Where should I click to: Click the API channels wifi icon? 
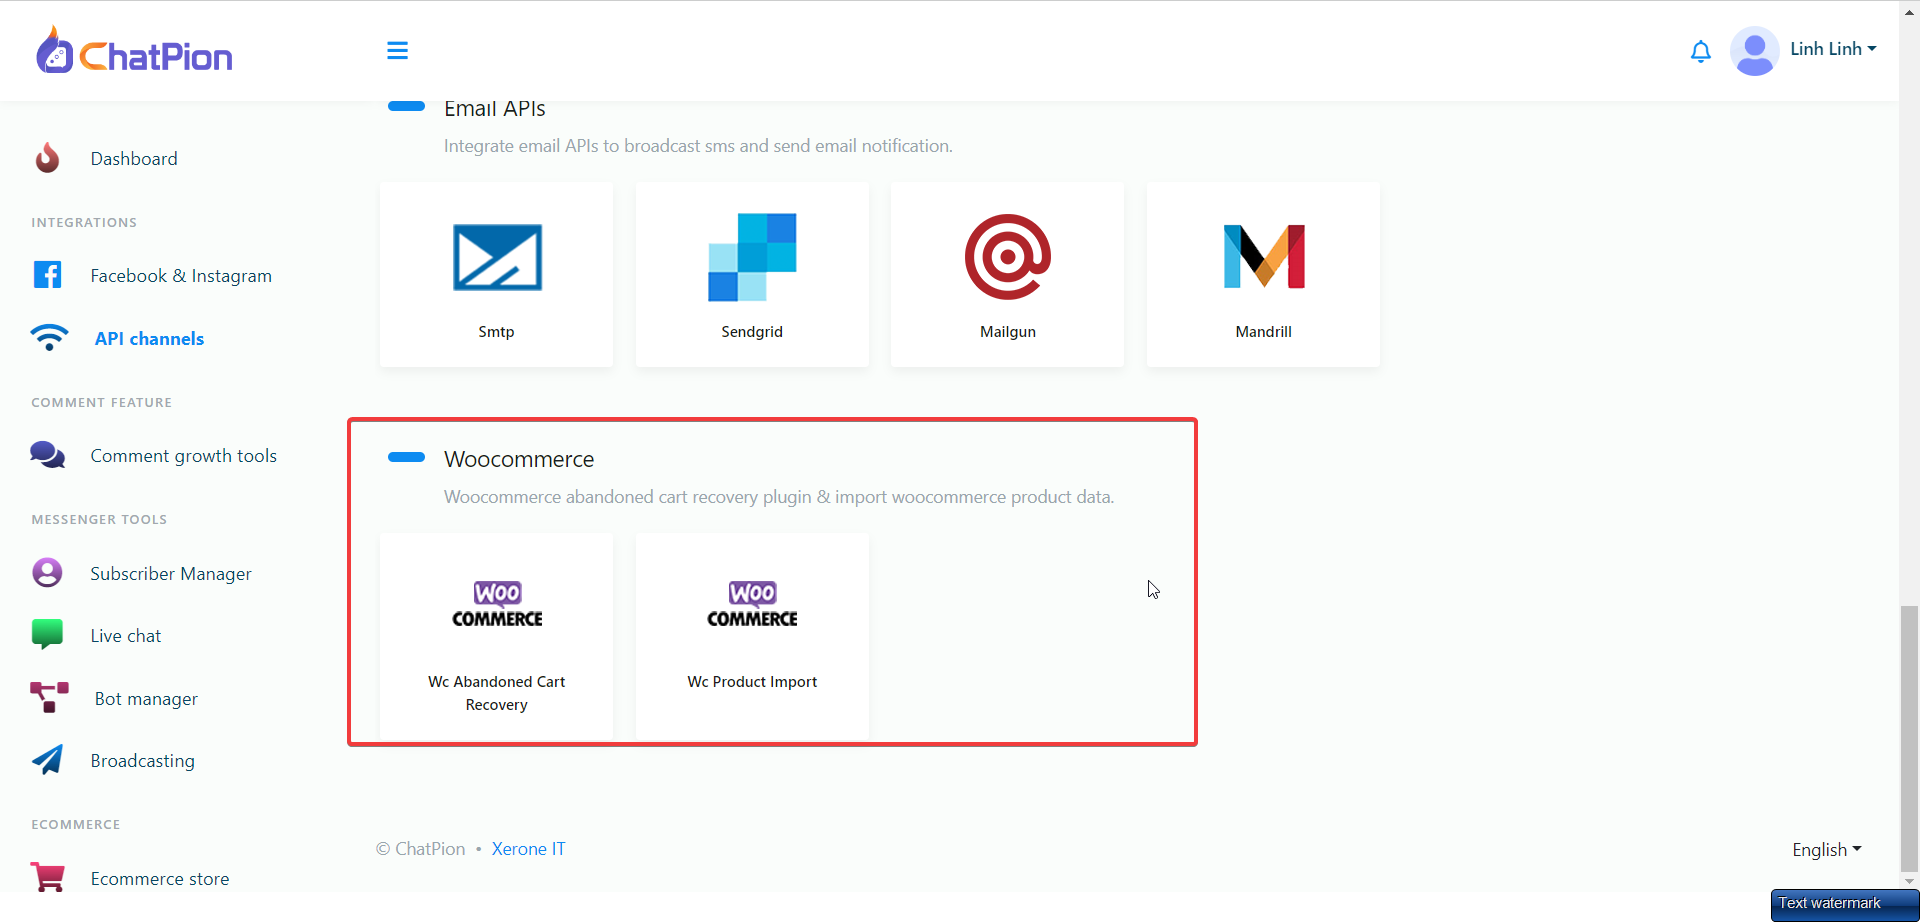click(x=49, y=338)
